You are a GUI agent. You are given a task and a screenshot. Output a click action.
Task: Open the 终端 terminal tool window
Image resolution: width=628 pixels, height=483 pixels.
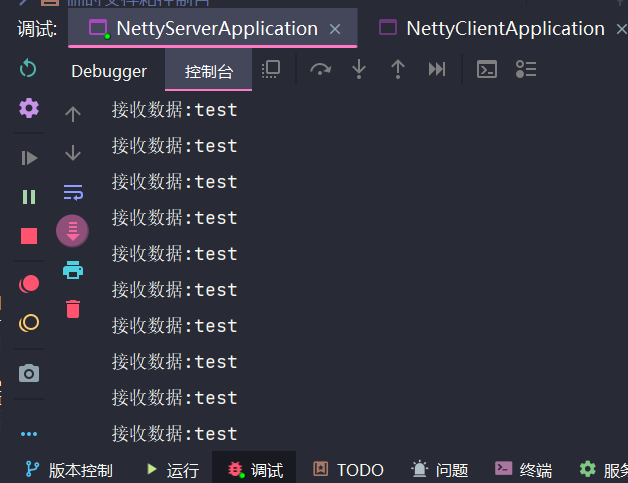click(523, 469)
